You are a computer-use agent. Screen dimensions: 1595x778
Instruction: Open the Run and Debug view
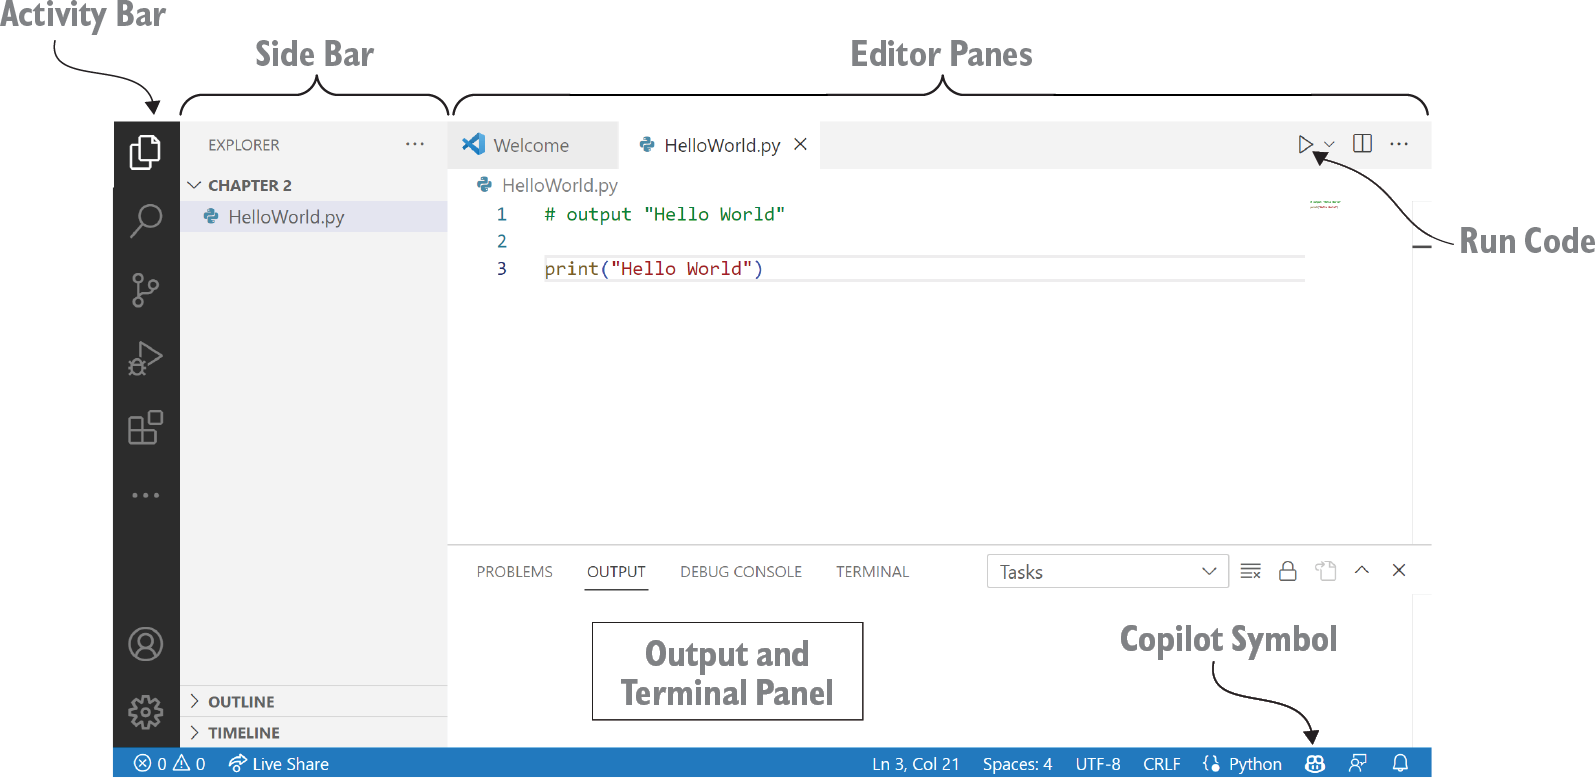pos(145,359)
